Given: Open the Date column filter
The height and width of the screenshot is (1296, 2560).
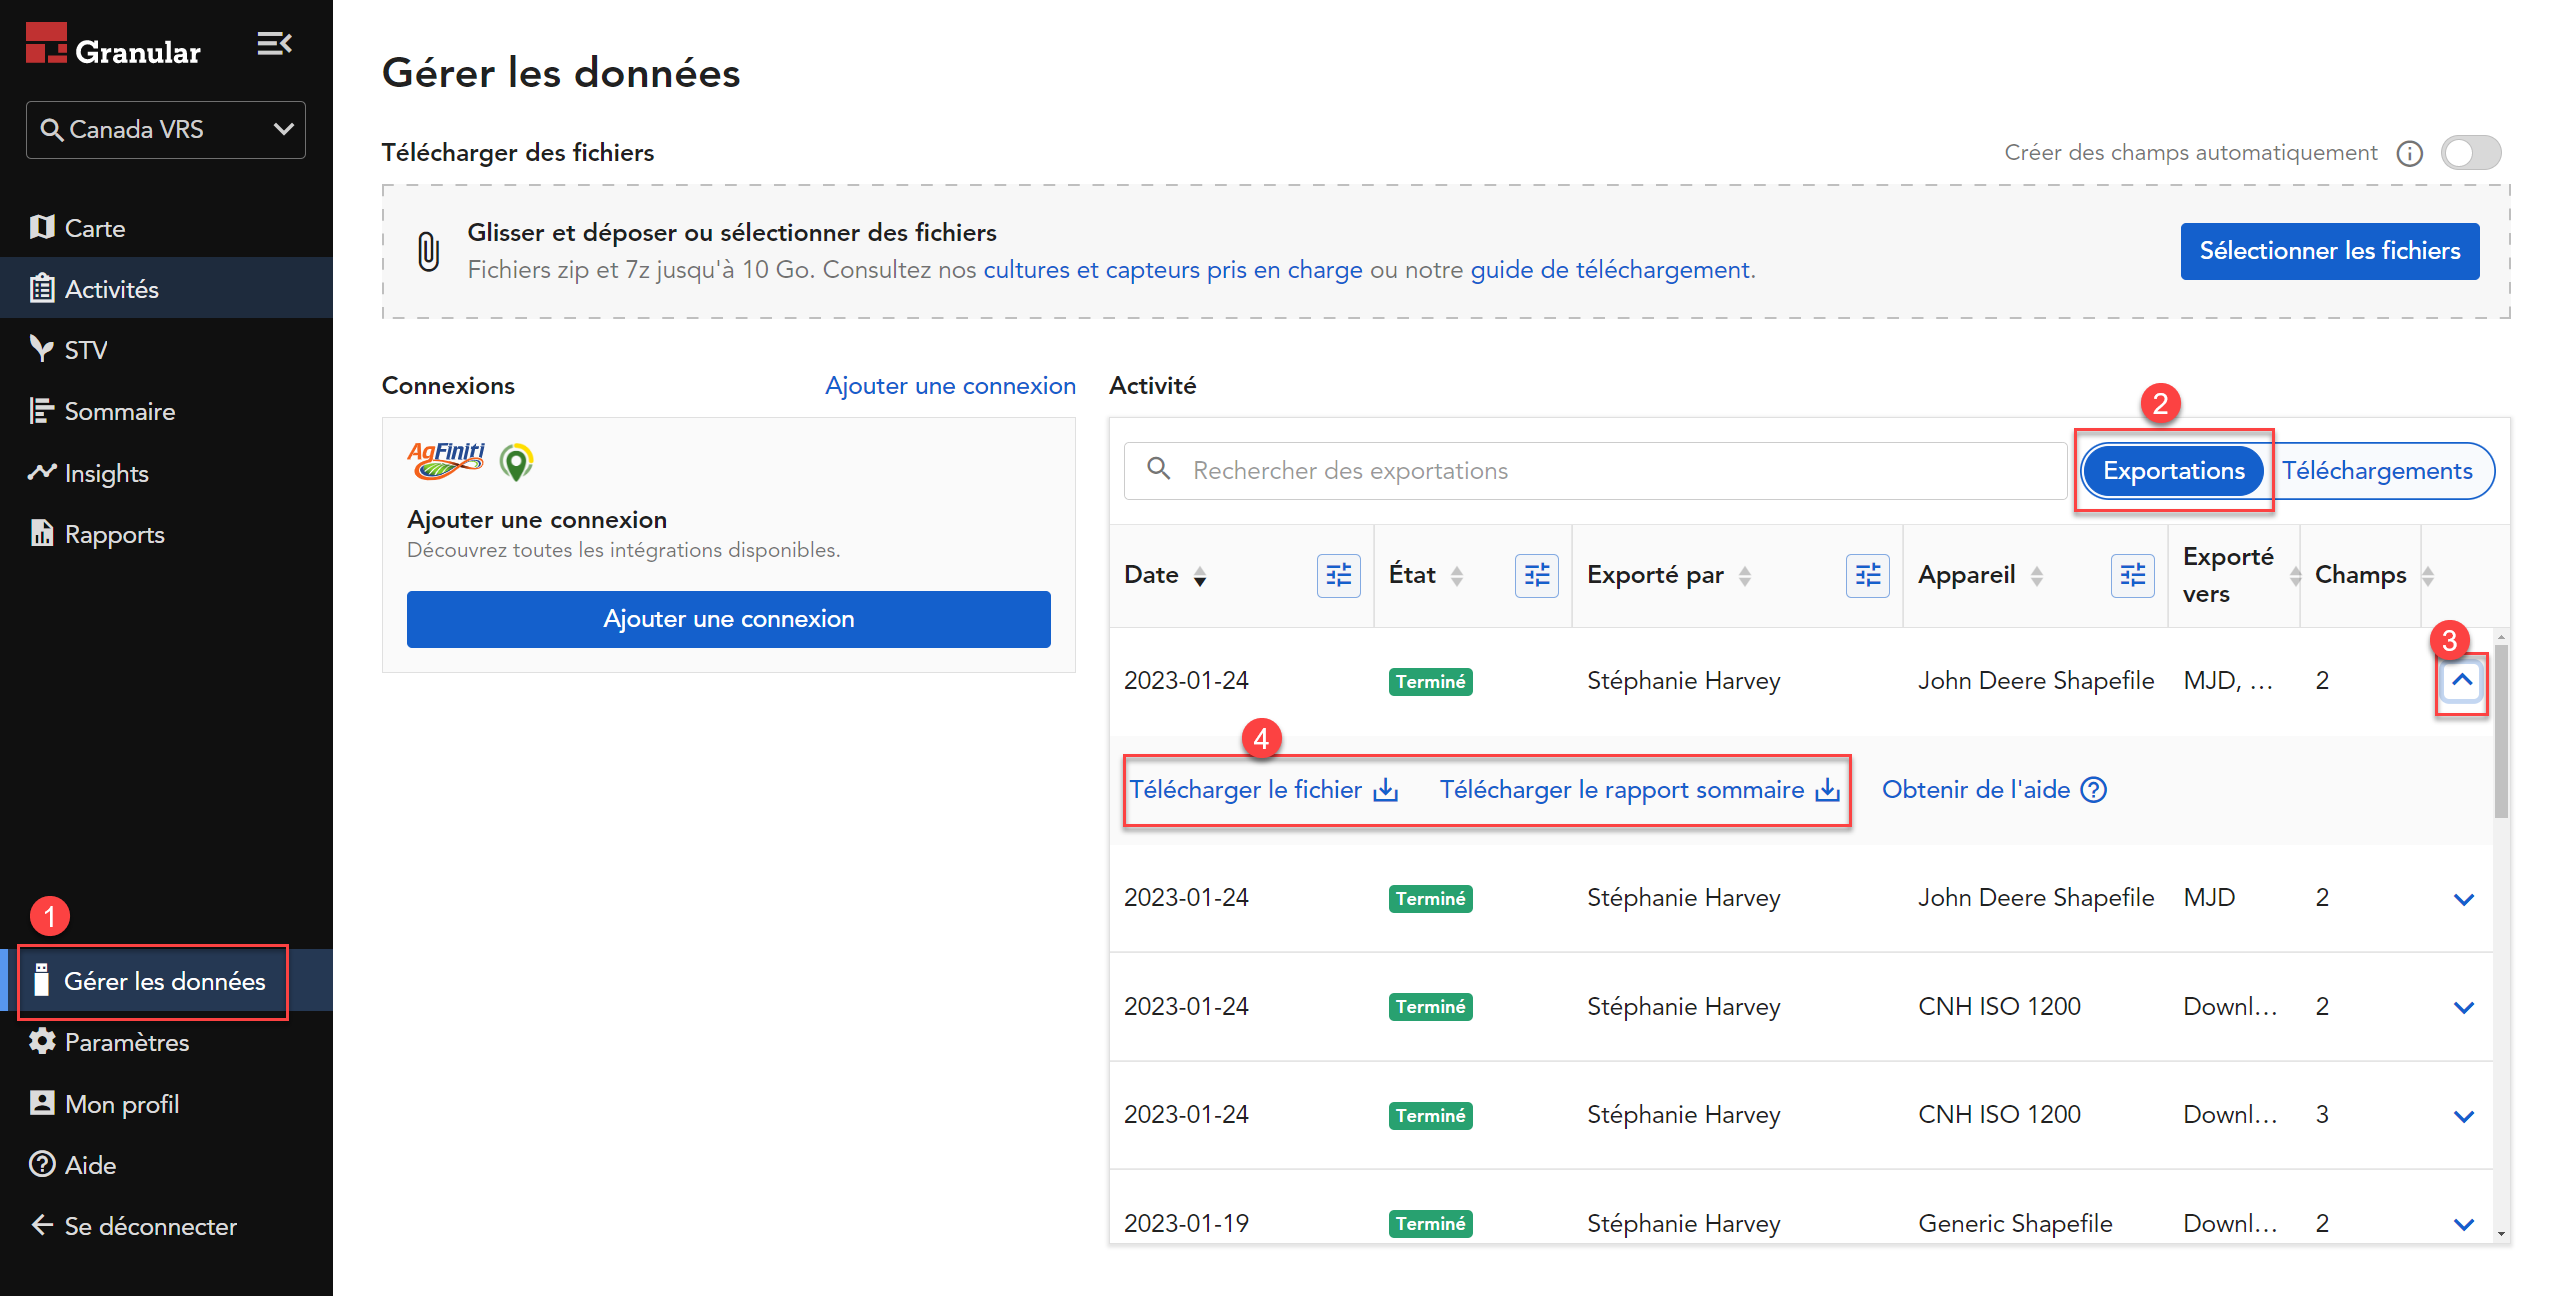Looking at the screenshot, I should [x=1338, y=576].
